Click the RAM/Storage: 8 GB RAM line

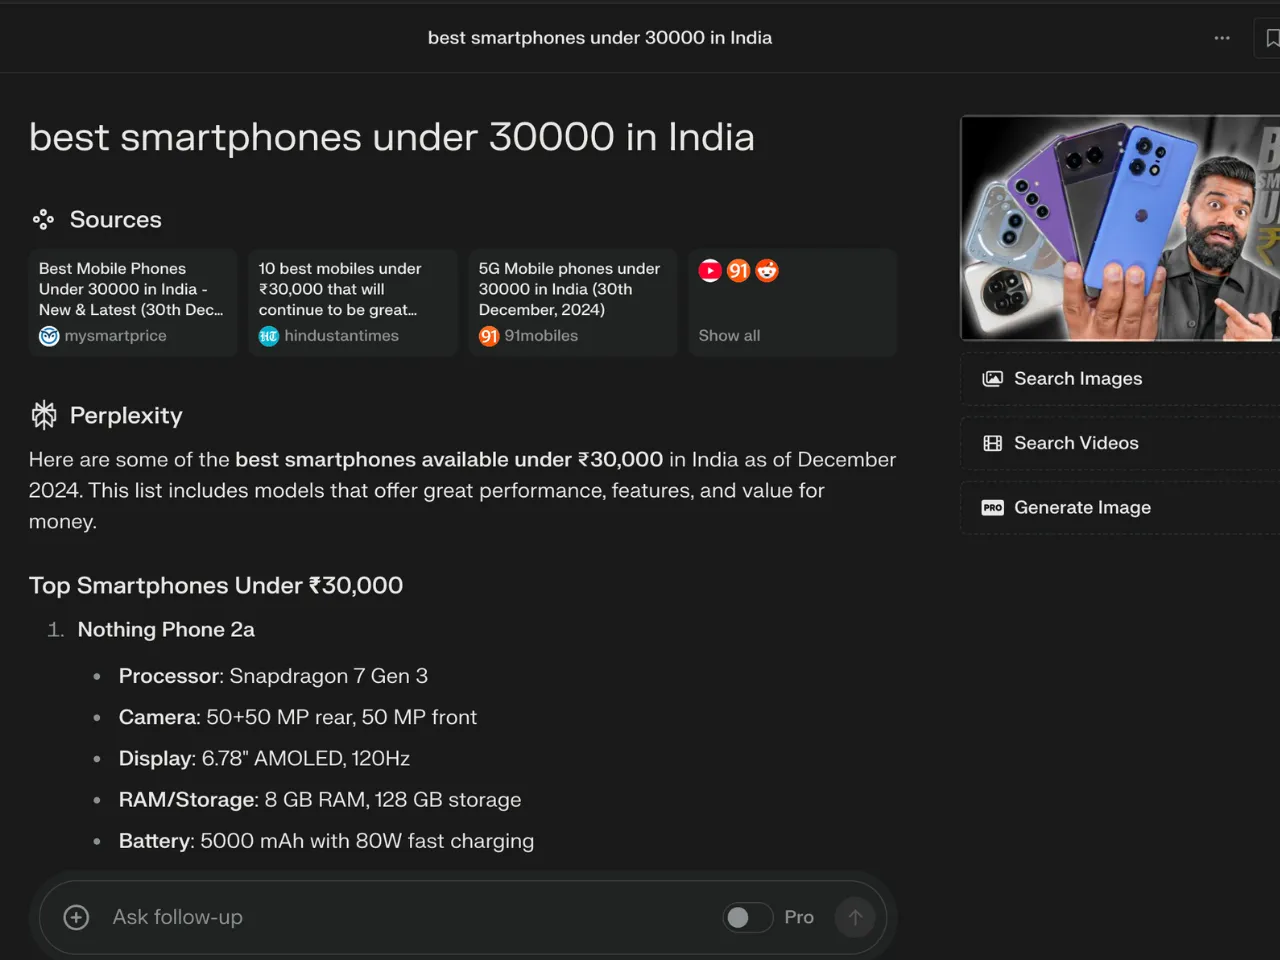click(x=320, y=799)
